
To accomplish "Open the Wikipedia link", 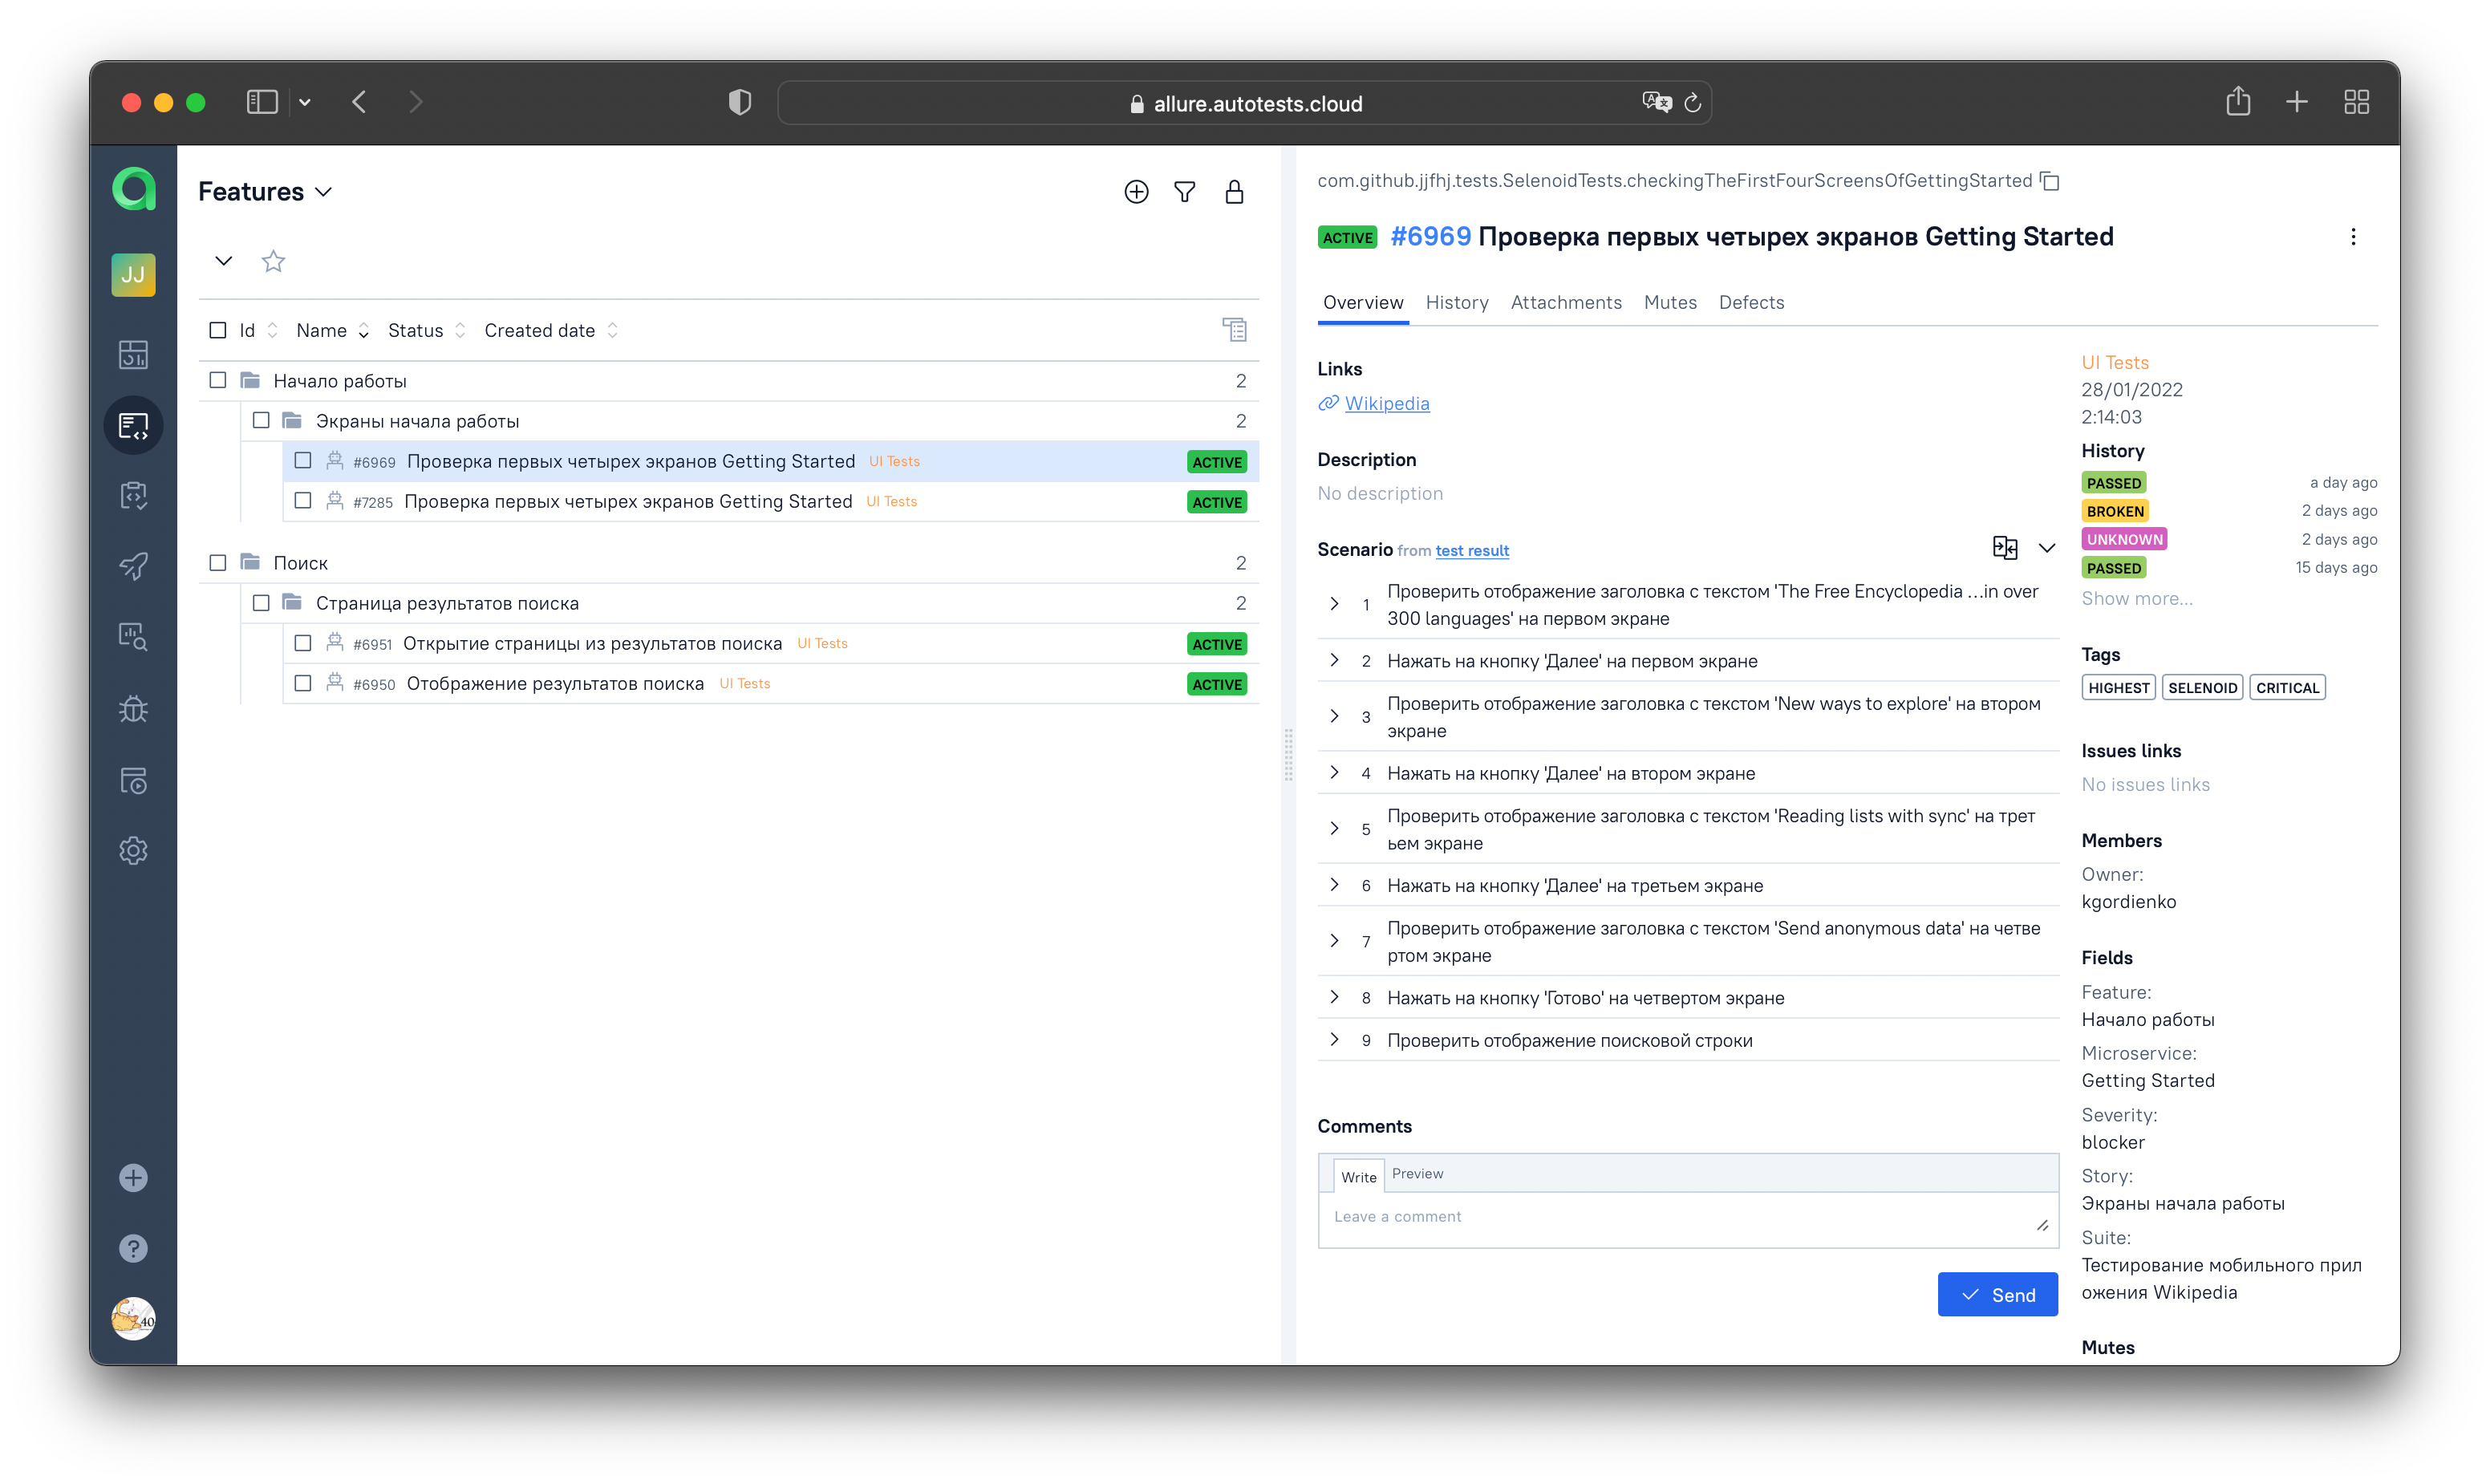I will tap(1386, 403).
